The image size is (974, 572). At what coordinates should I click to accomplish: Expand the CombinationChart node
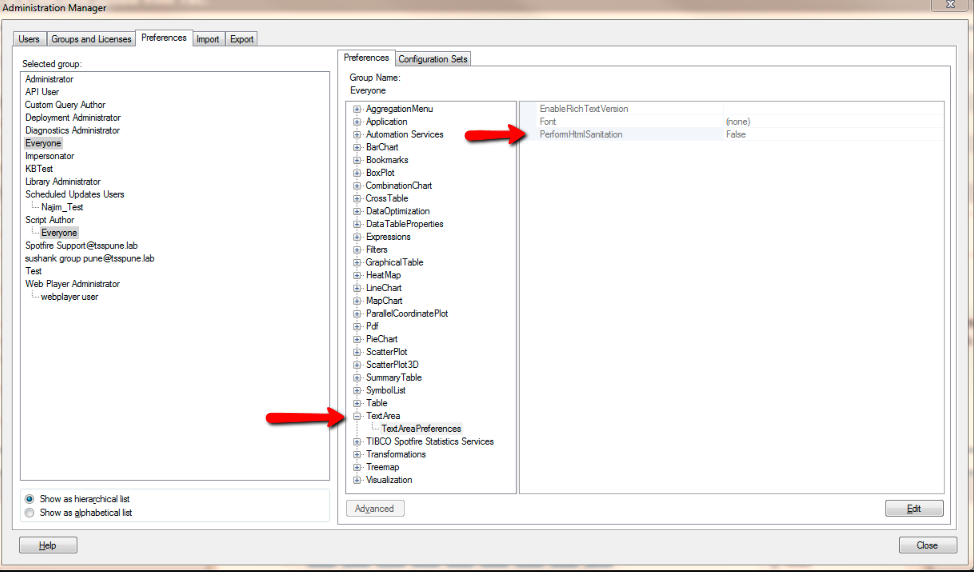click(357, 186)
